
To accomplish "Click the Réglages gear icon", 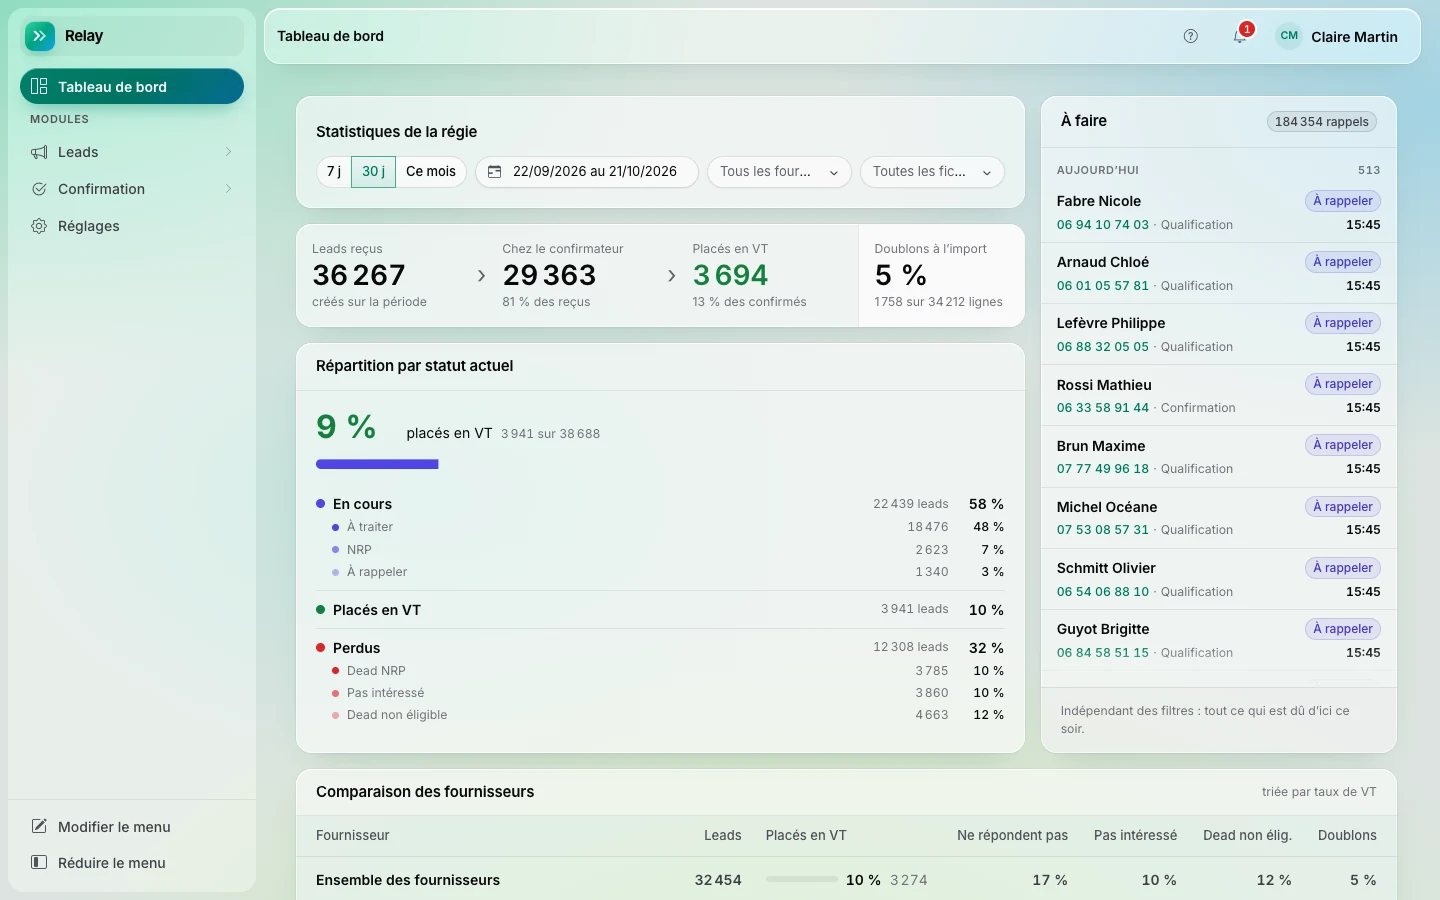I will pyautogui.click(x=39, y=226).
